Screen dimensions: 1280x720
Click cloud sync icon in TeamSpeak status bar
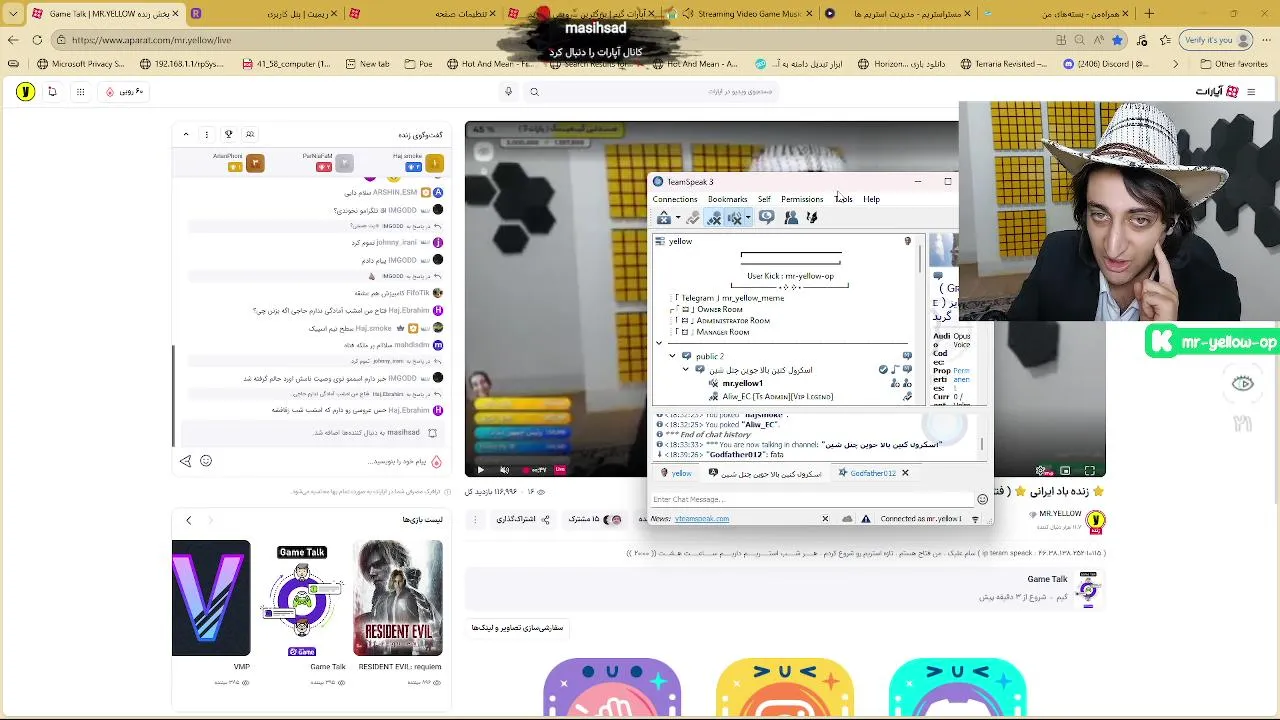point(847,519)
